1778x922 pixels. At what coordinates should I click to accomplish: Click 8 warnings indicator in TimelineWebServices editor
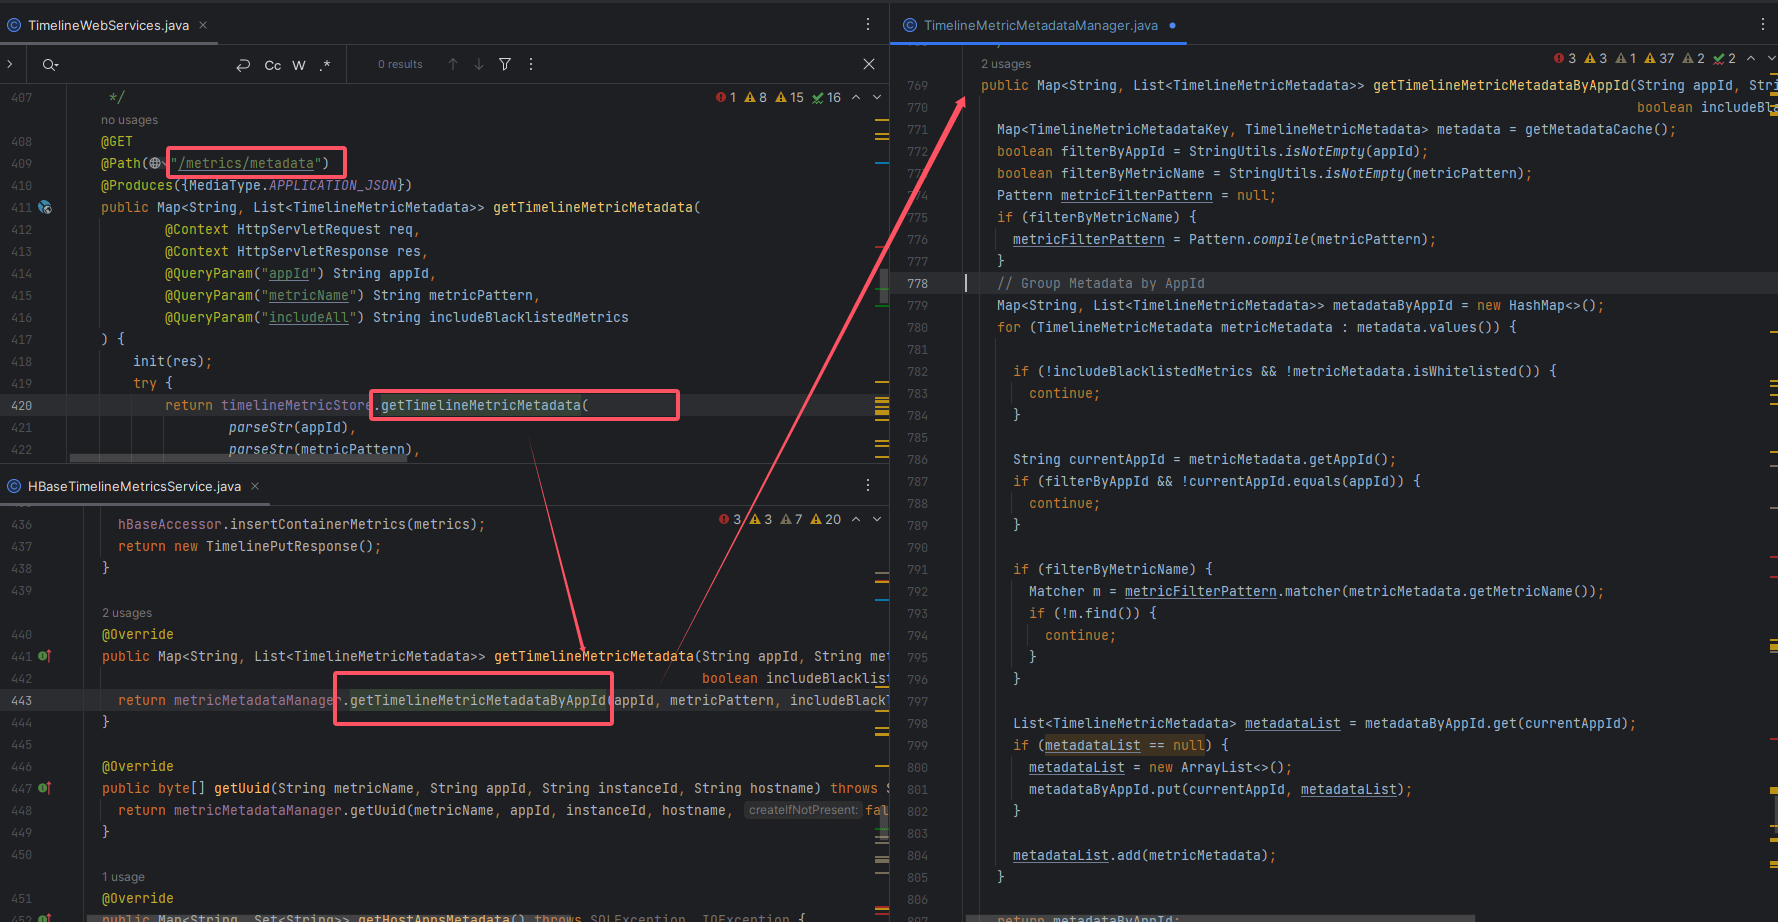coord(756,97)
